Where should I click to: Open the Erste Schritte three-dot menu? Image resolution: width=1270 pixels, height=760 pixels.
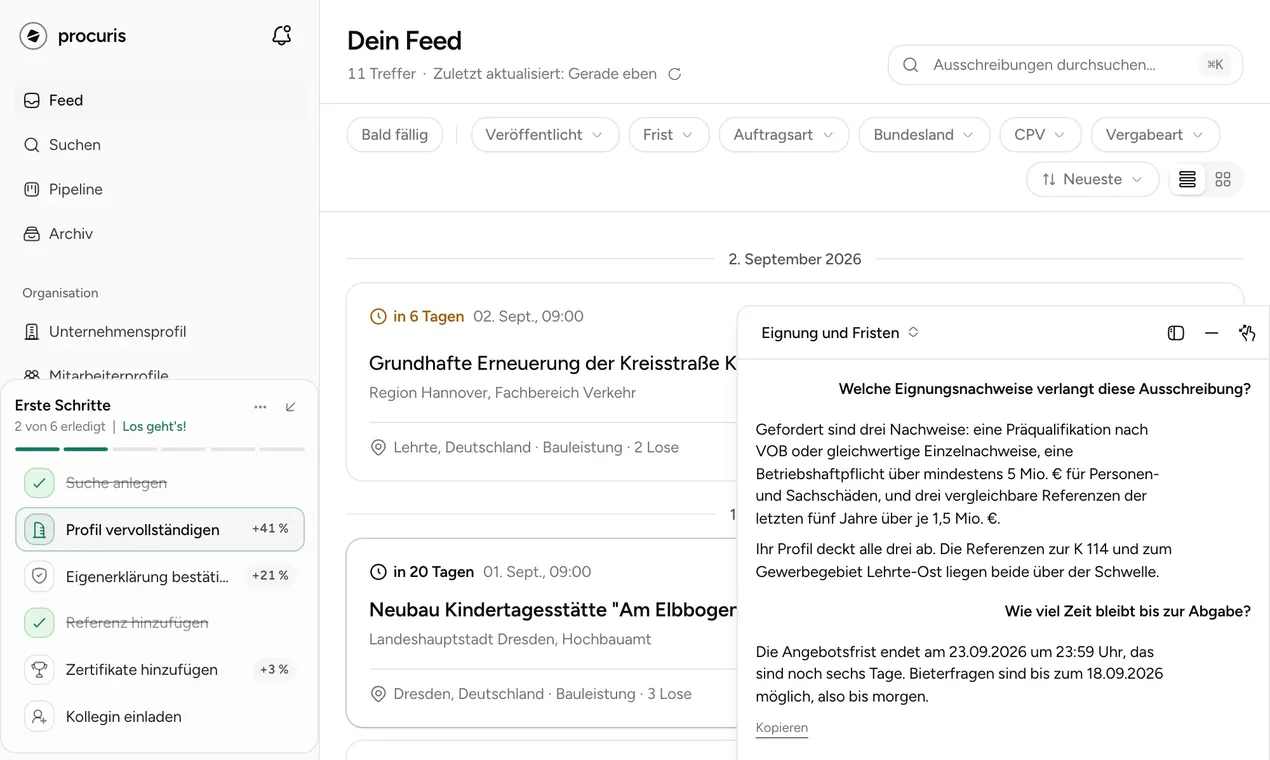(260, 407)
